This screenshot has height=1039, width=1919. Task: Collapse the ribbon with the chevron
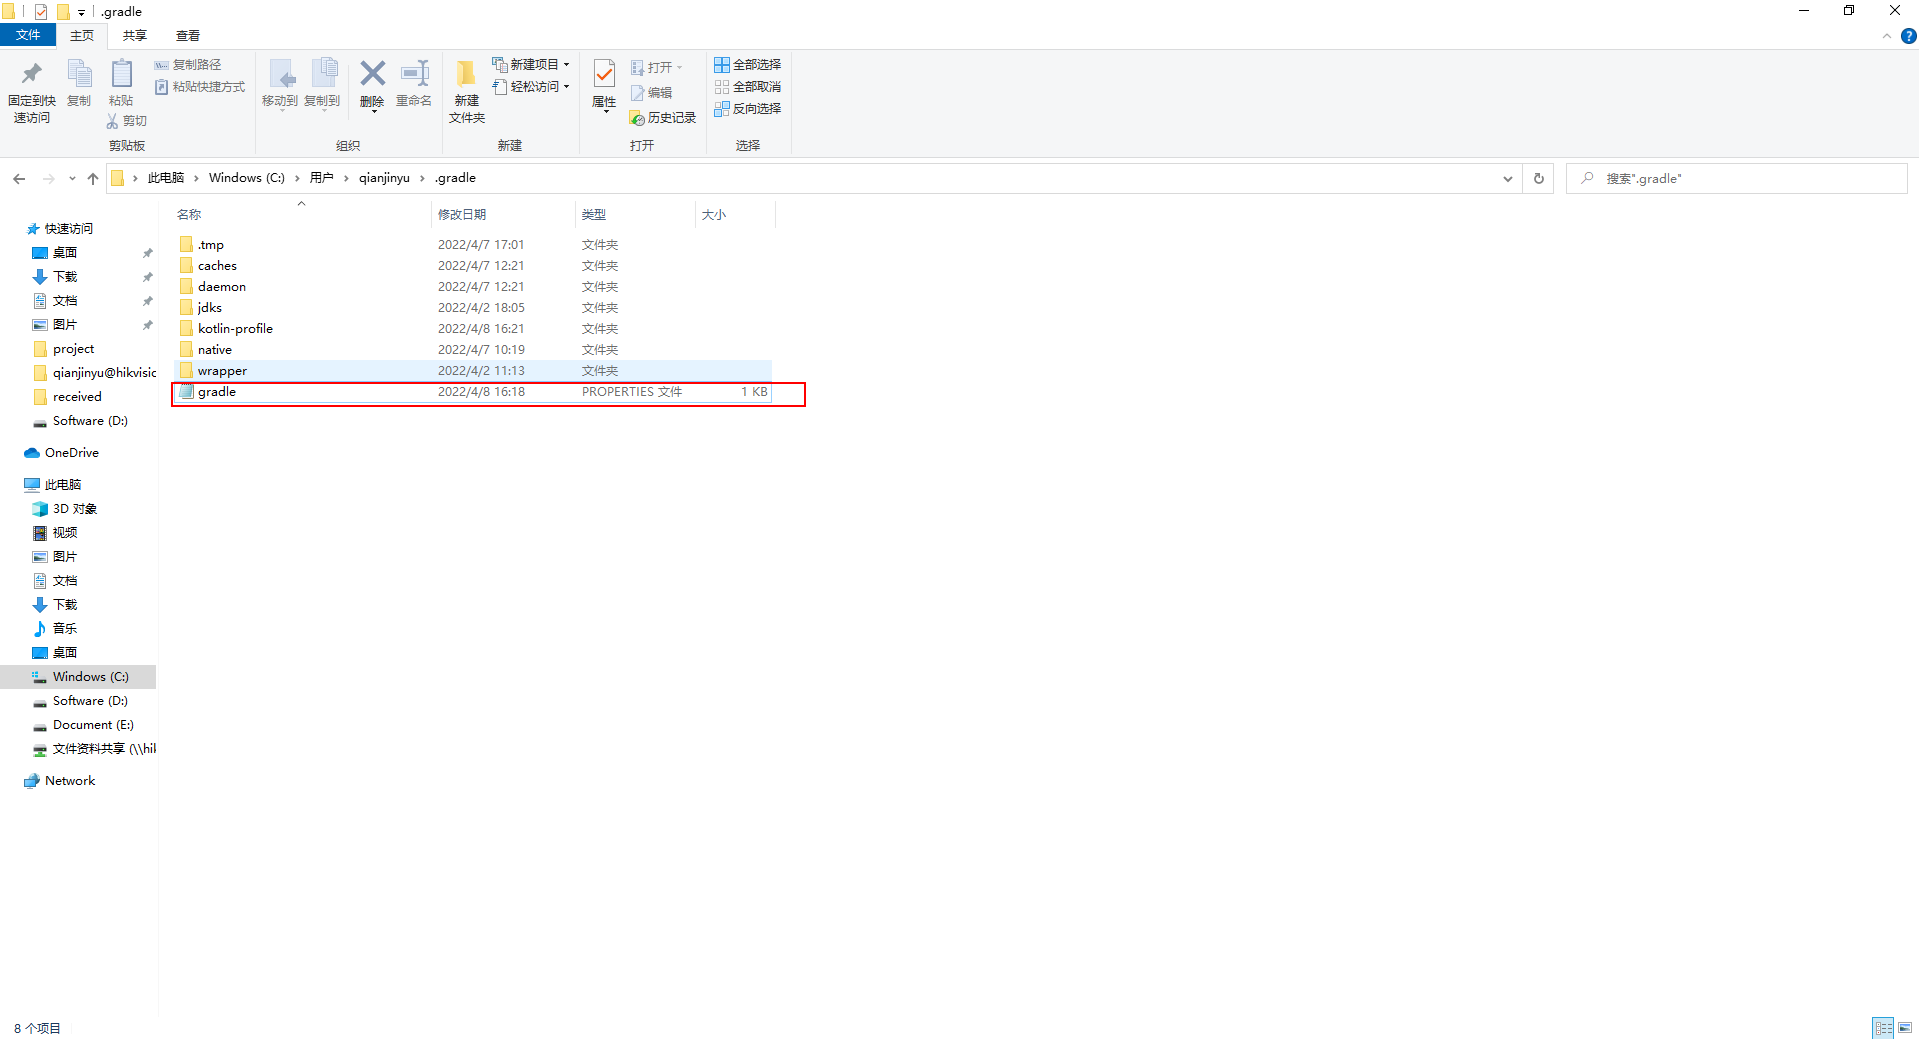pos(1886,35)
